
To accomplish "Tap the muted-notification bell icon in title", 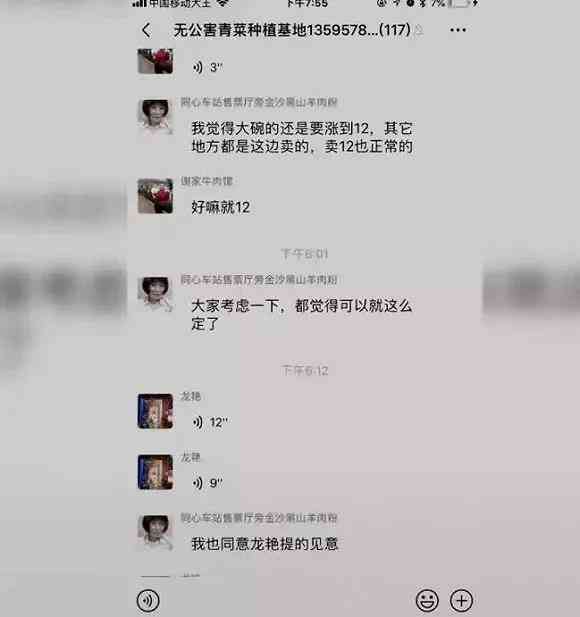I will 419,30.
